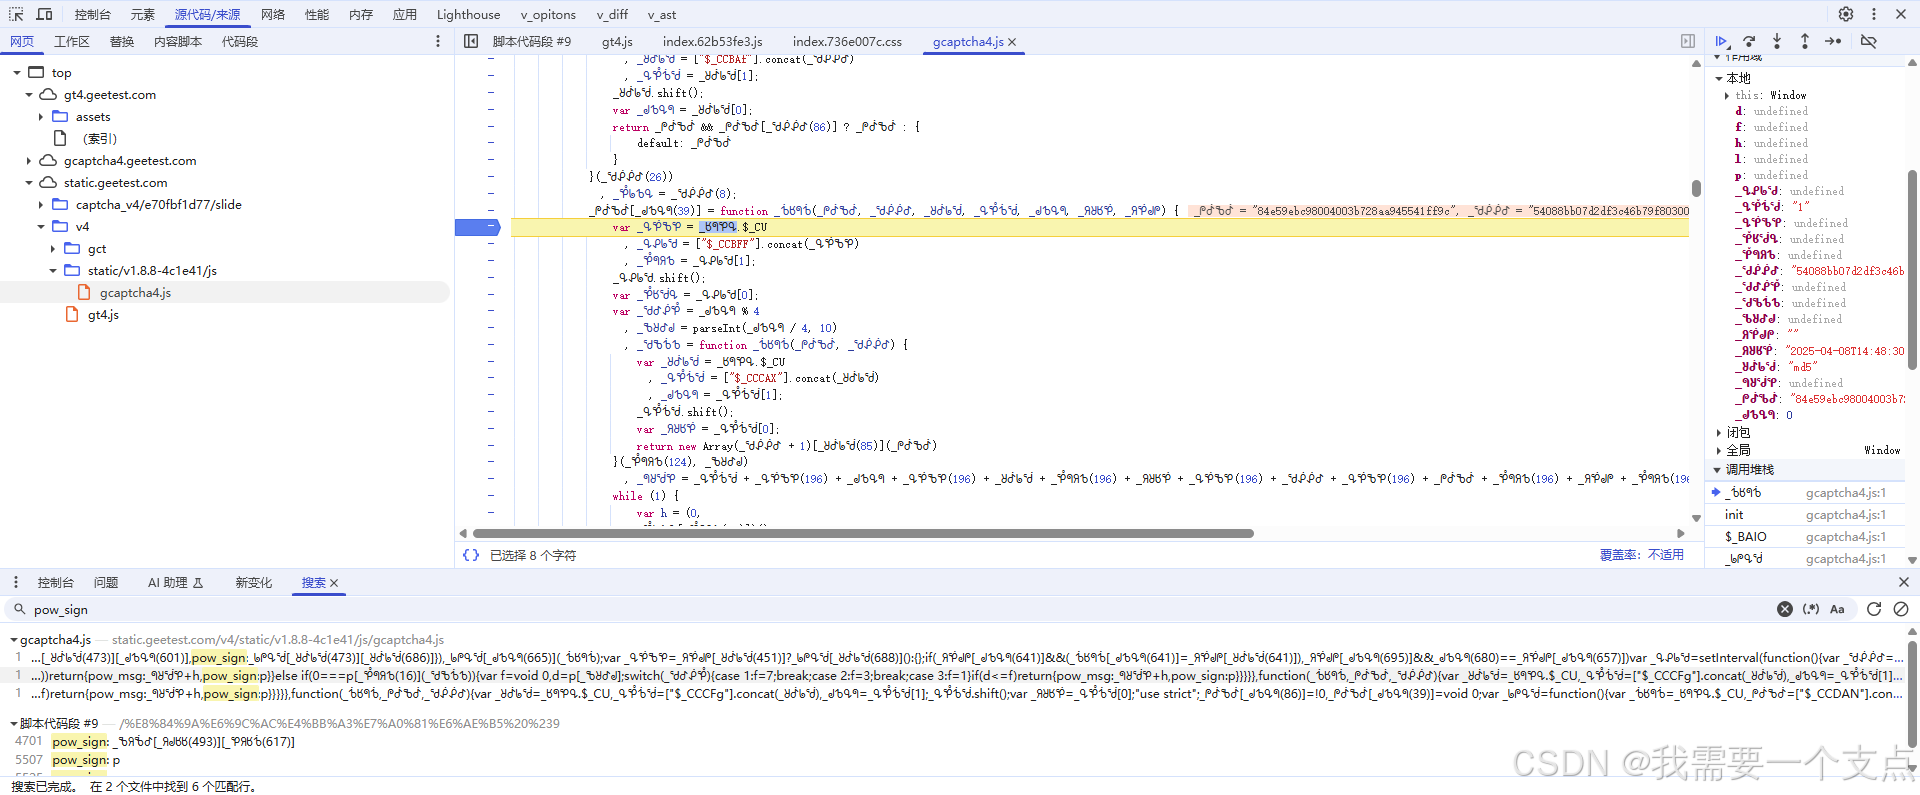Image resolution: width=1920 pixels, height=795 pixels.
Task: Toggle regular expression search
Action: click(1811, 609)
